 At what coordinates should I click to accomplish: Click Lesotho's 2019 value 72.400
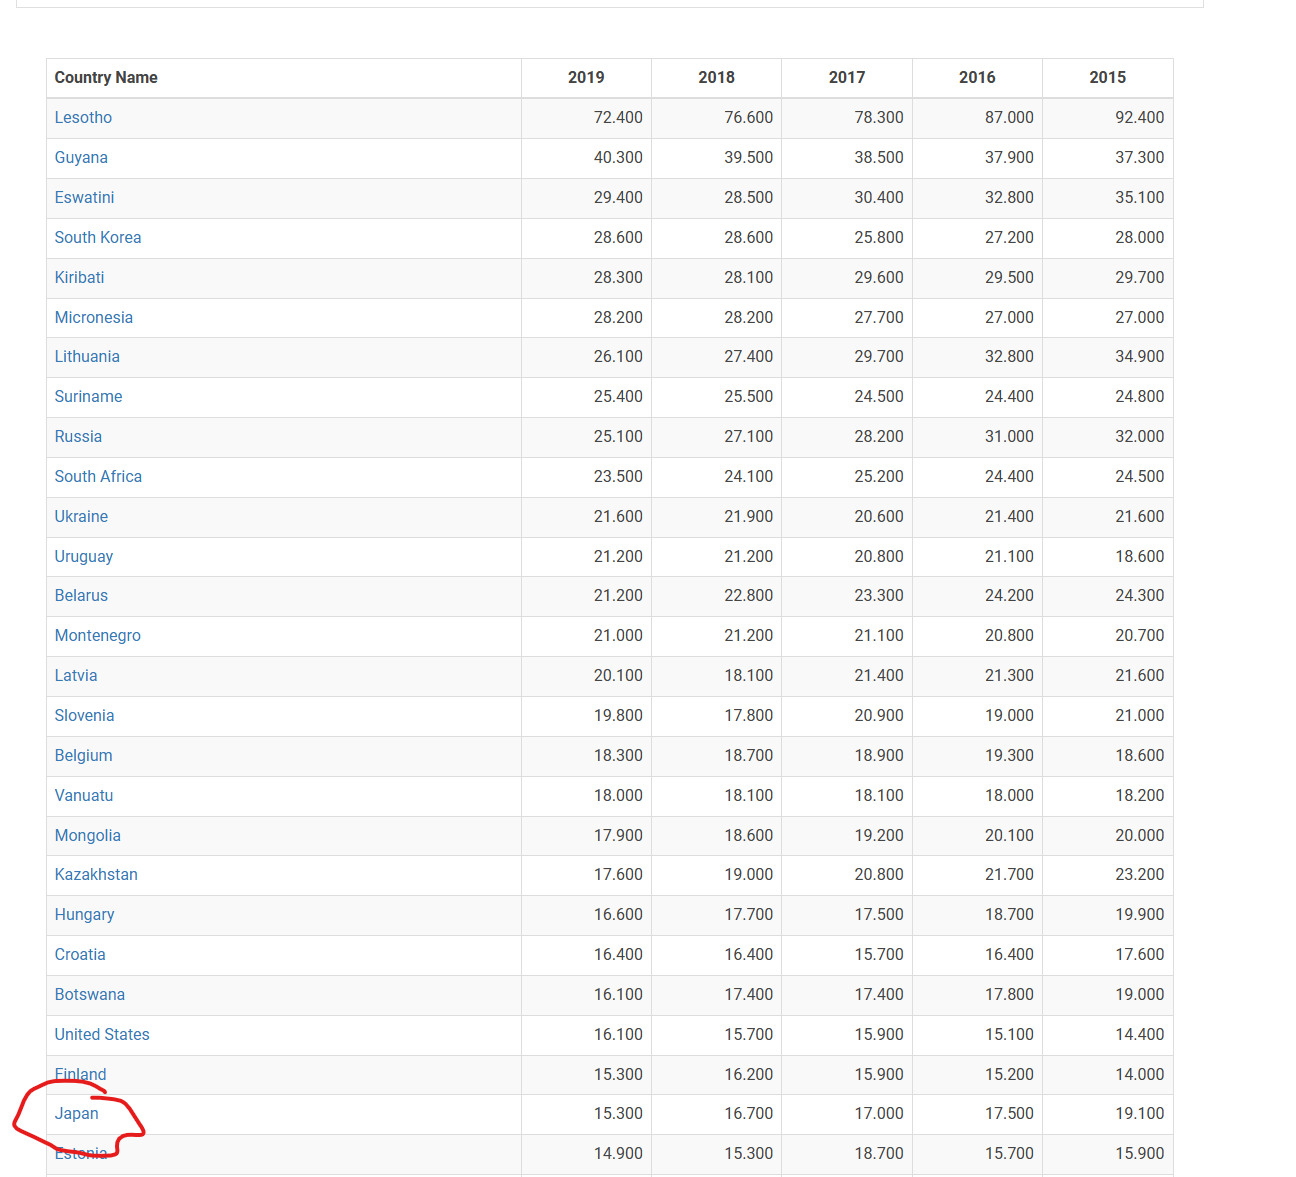tap(618, 117)
